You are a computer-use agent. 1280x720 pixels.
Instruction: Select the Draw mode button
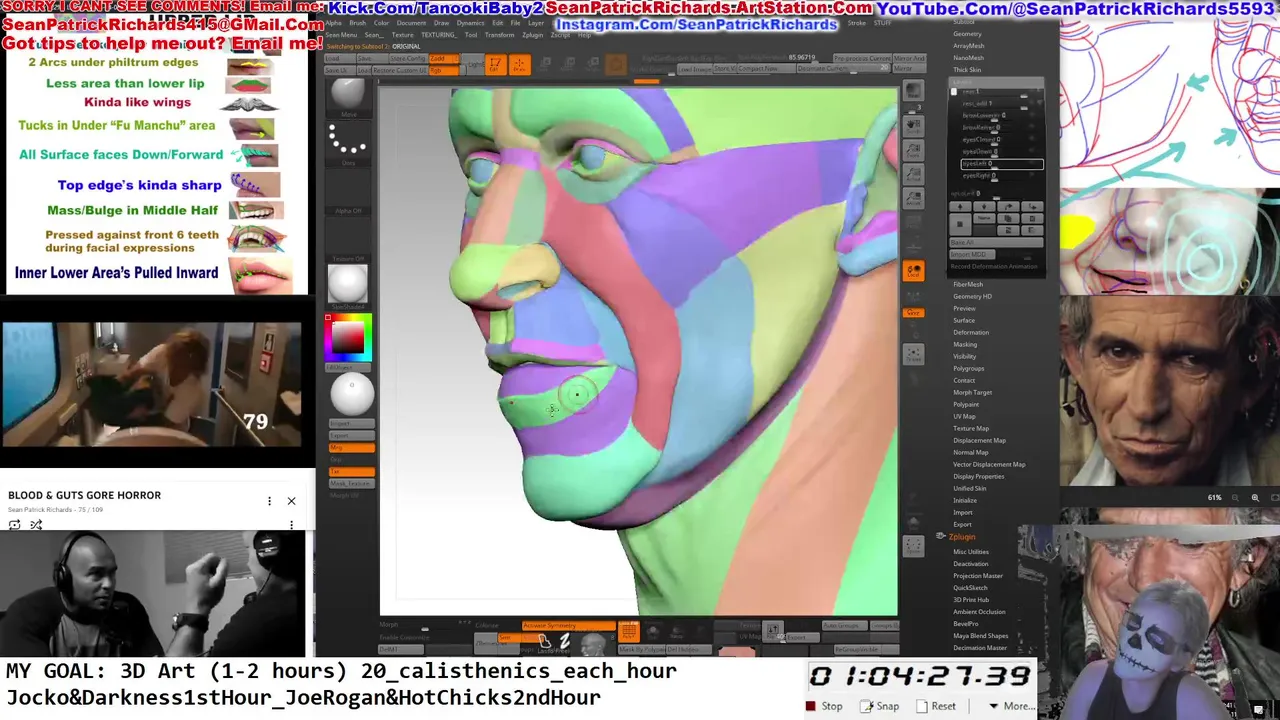tap(519, 64)
